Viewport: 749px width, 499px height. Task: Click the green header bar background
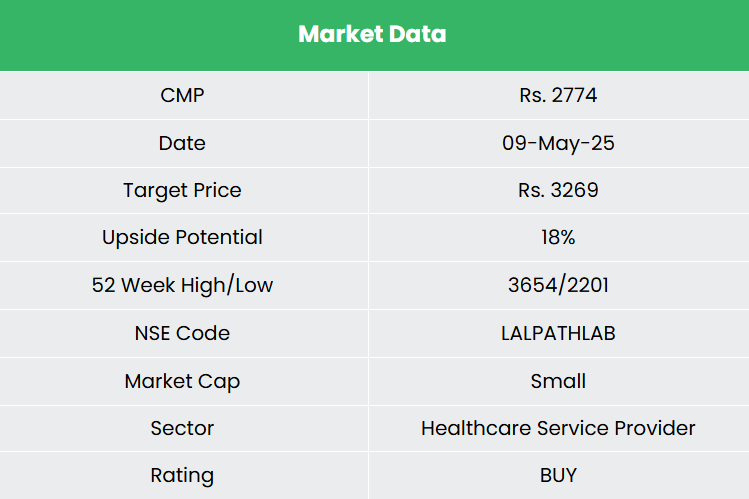coord(120,34)
